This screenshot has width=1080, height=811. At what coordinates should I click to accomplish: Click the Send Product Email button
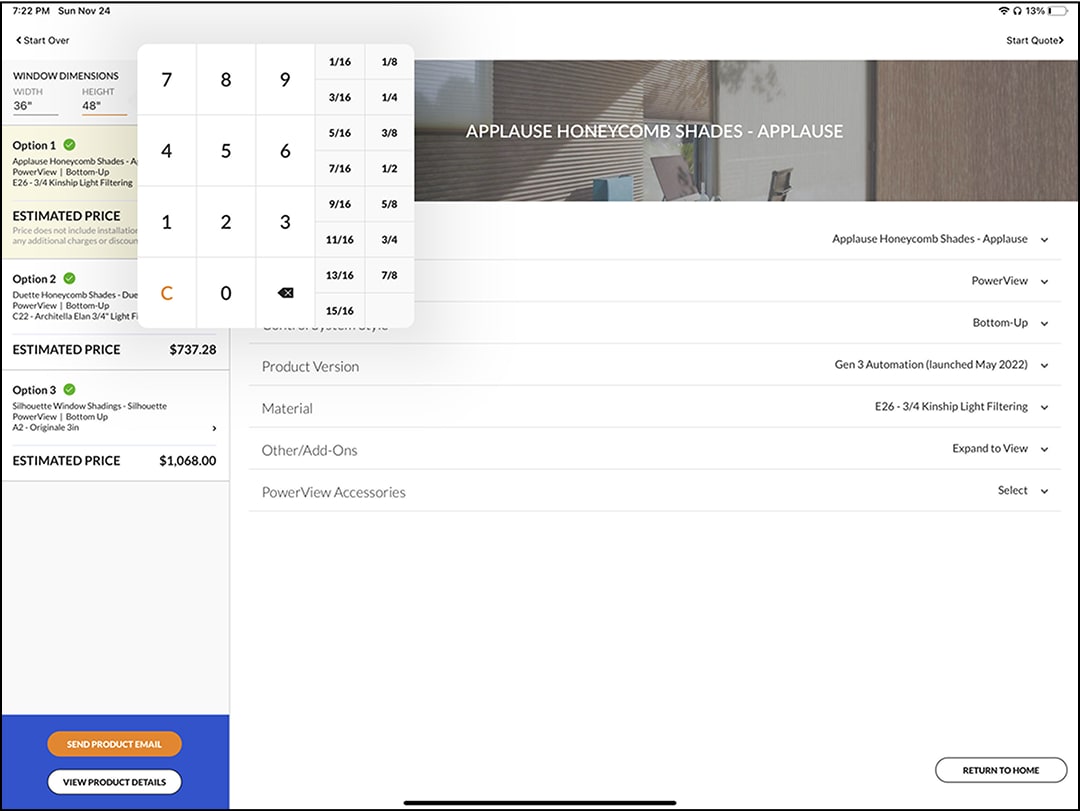(x=114, y=744)
